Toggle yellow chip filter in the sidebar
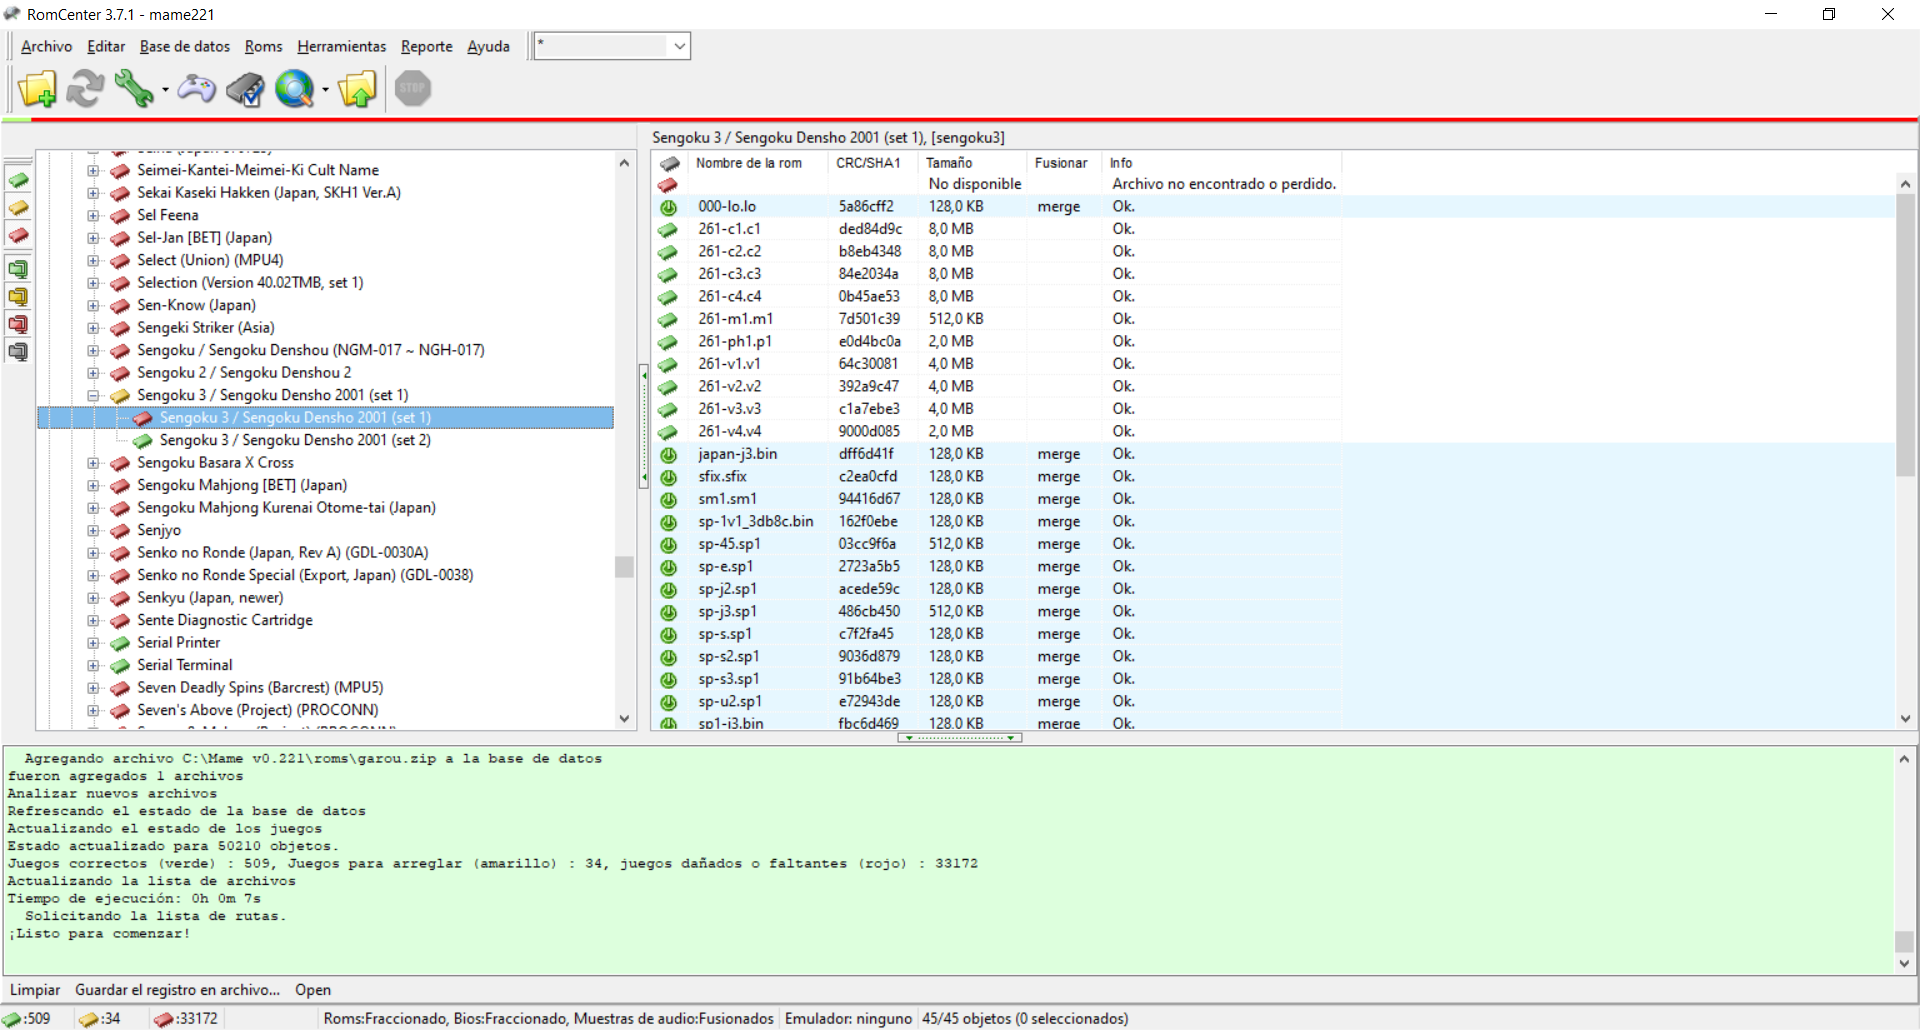Screen dimensions: 1920x1030 click(x=18, y=208)
